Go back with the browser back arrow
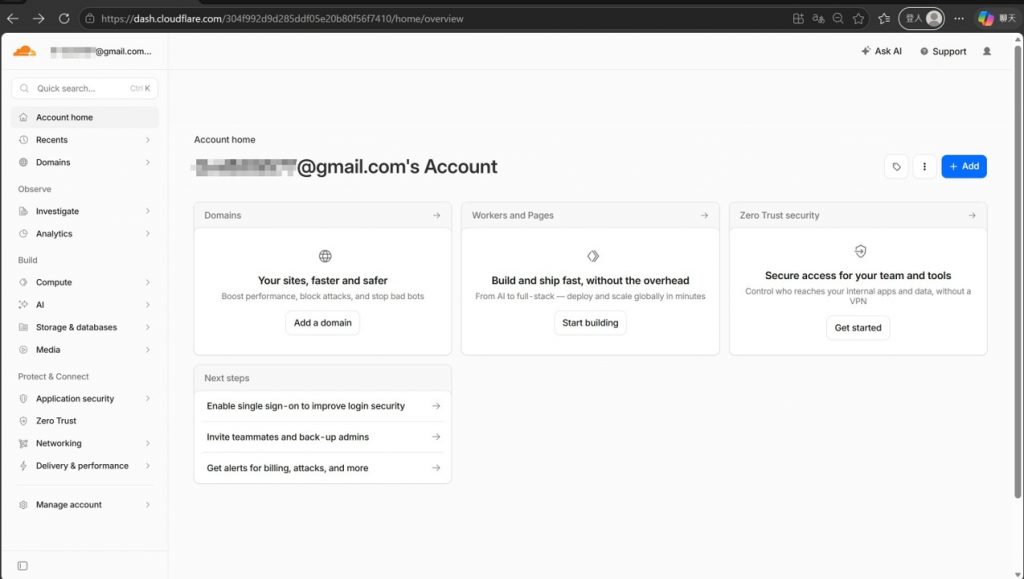Viewport: 1024px width, 579px height. pyautogui.click(x=12, y=18)
